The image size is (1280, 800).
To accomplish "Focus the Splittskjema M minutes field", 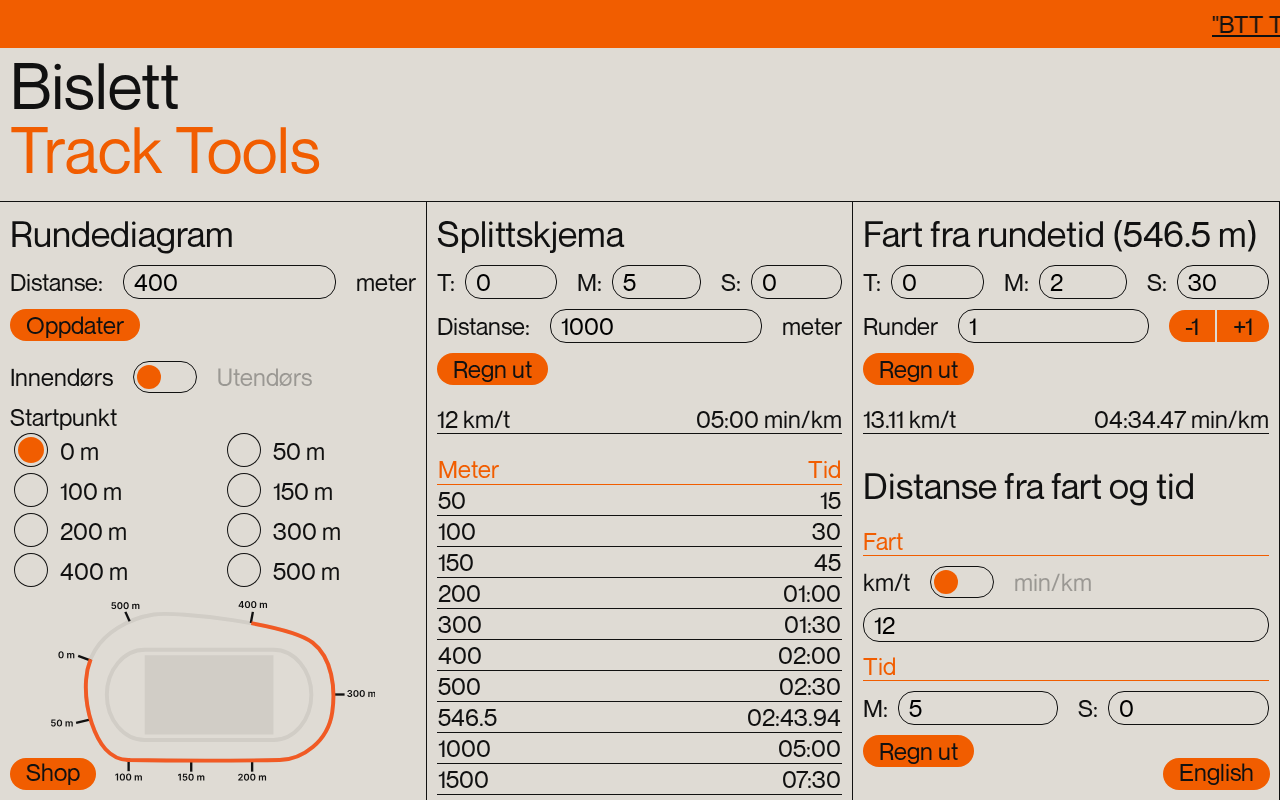I will click(x=656, y=282).
